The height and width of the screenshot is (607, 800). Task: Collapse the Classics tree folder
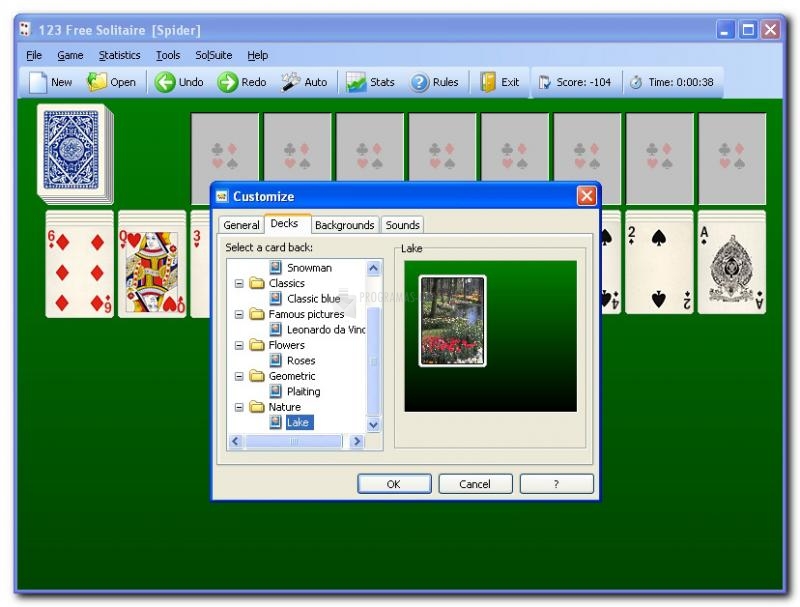[239, 283]
